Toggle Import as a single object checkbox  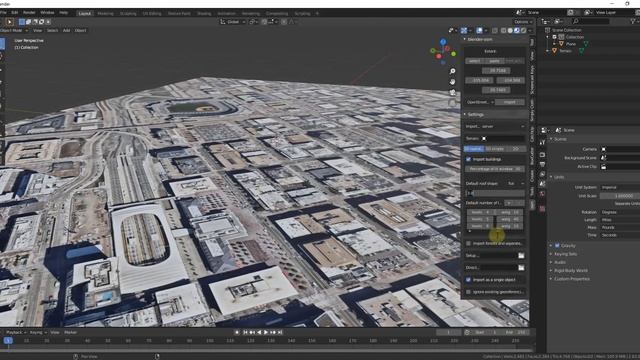(x=468, y=280)
